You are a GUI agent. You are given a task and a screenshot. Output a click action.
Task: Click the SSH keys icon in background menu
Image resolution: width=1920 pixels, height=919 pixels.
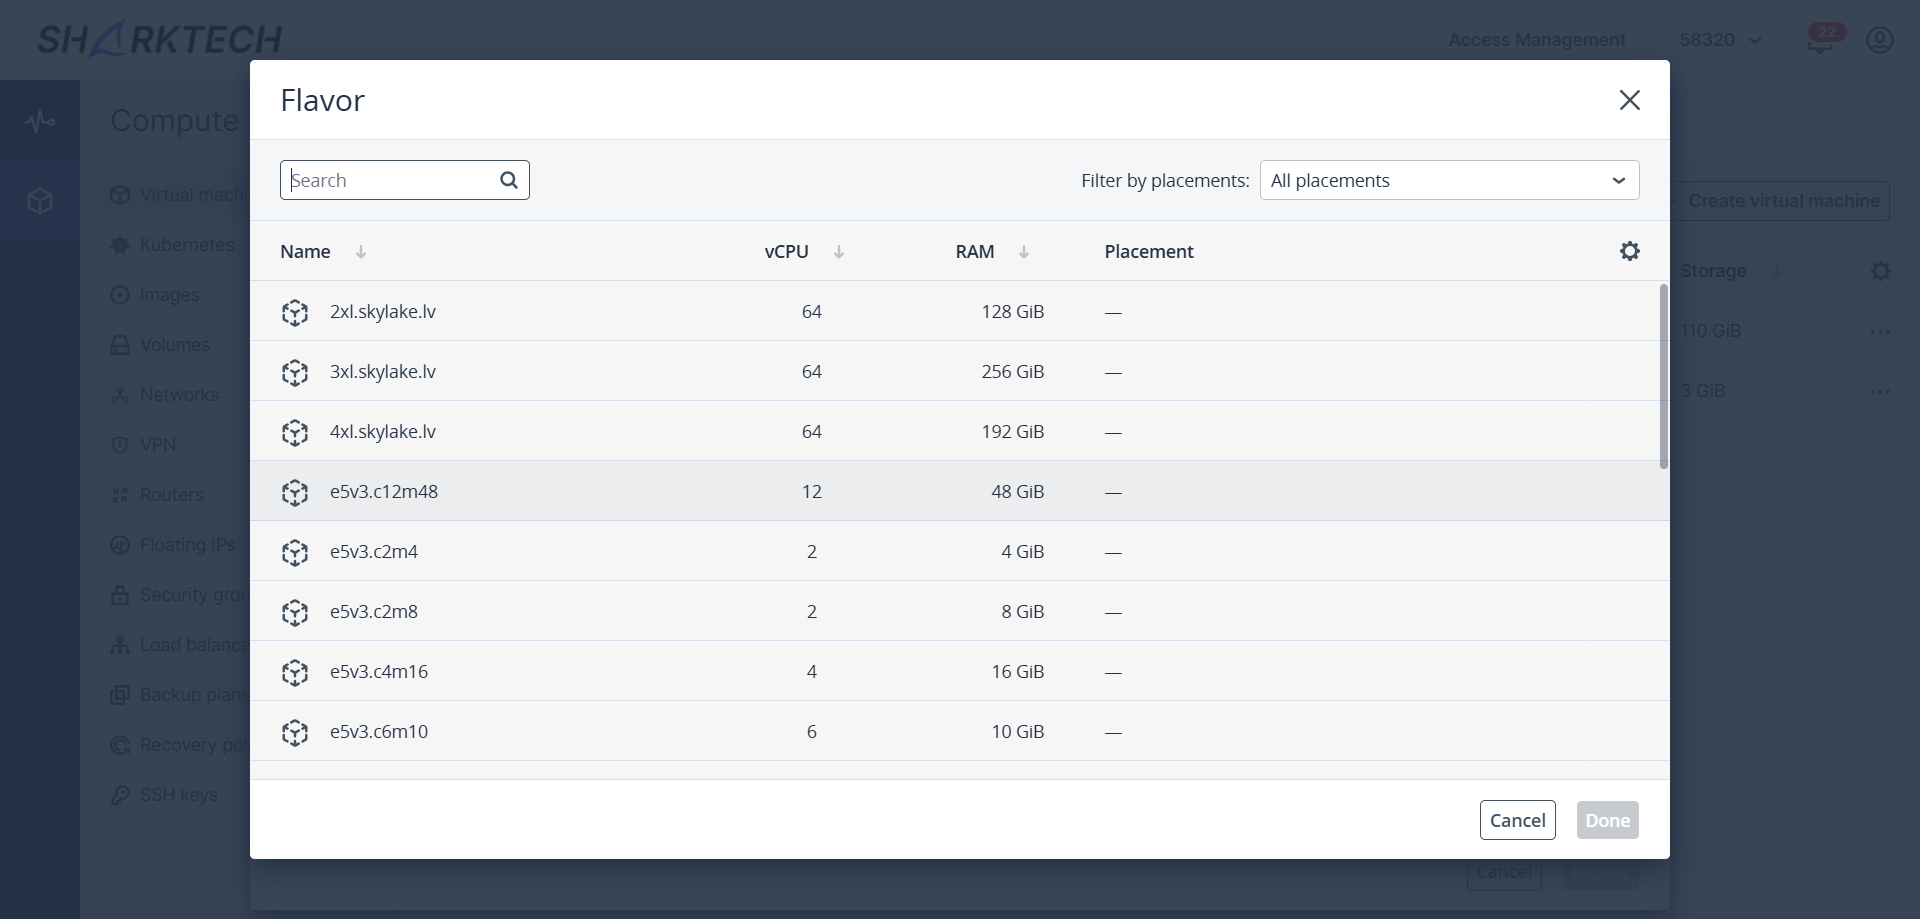pos(120,795)
